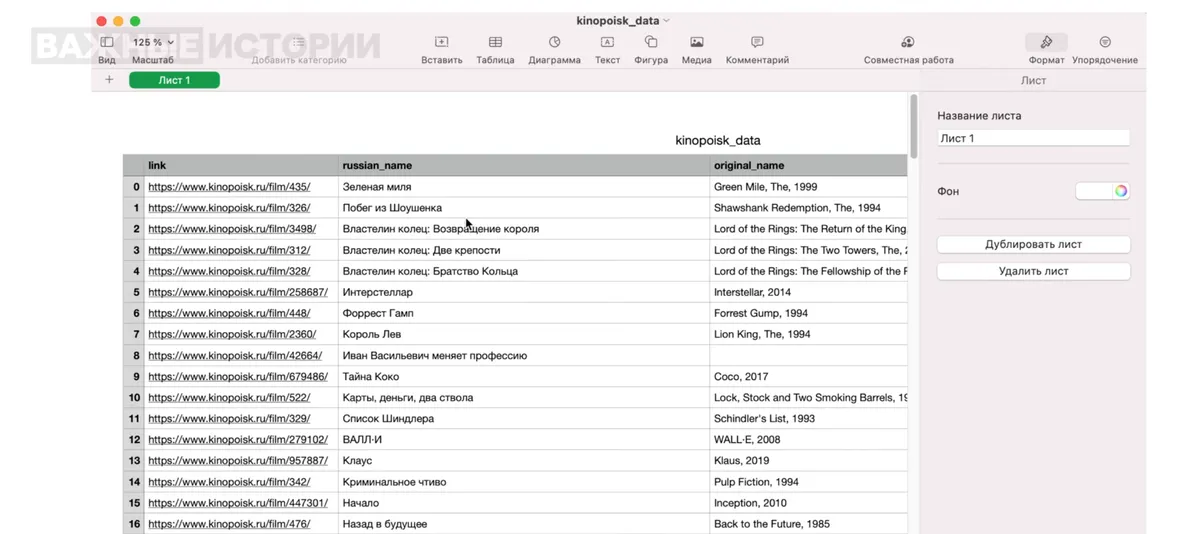
Task: Select the cell Lion King, The, 1994
Action: coord(808,334)
